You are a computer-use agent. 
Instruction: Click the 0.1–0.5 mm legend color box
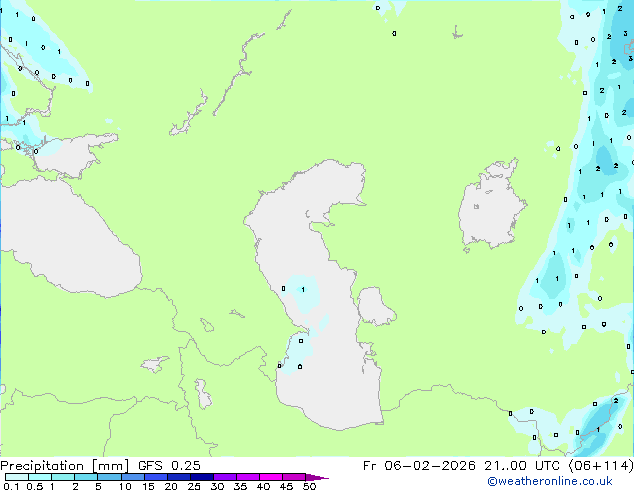(x=17, y=477)
